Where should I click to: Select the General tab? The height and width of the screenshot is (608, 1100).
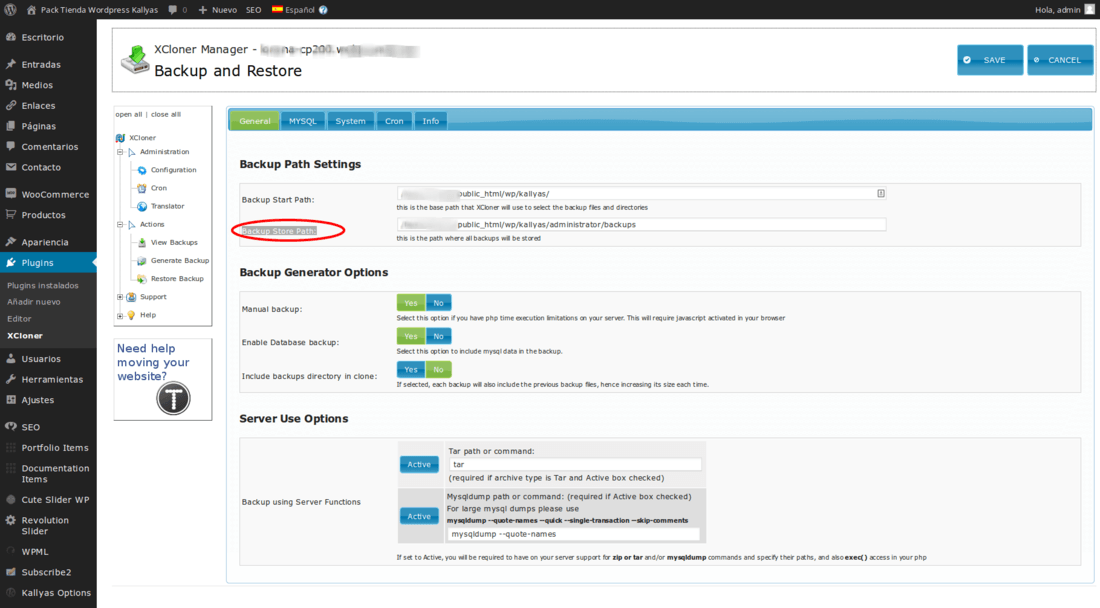pyautogui.click(x=255, y=121)
